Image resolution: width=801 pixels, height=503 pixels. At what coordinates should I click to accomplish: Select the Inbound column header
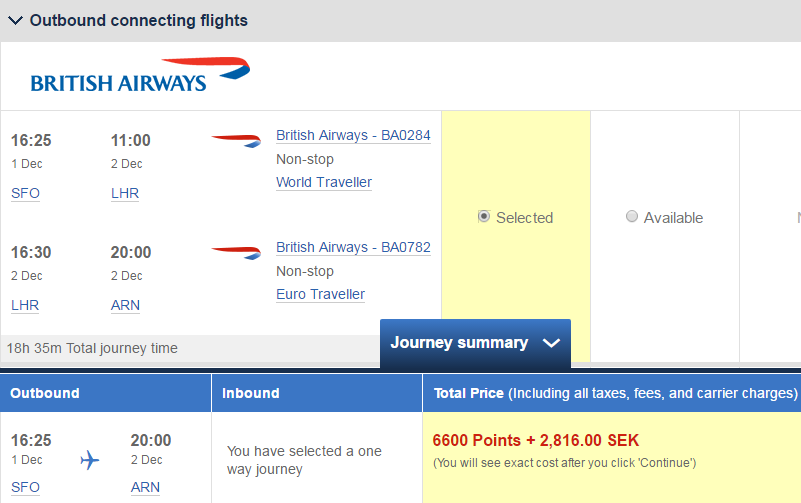[x=251, y=393]
